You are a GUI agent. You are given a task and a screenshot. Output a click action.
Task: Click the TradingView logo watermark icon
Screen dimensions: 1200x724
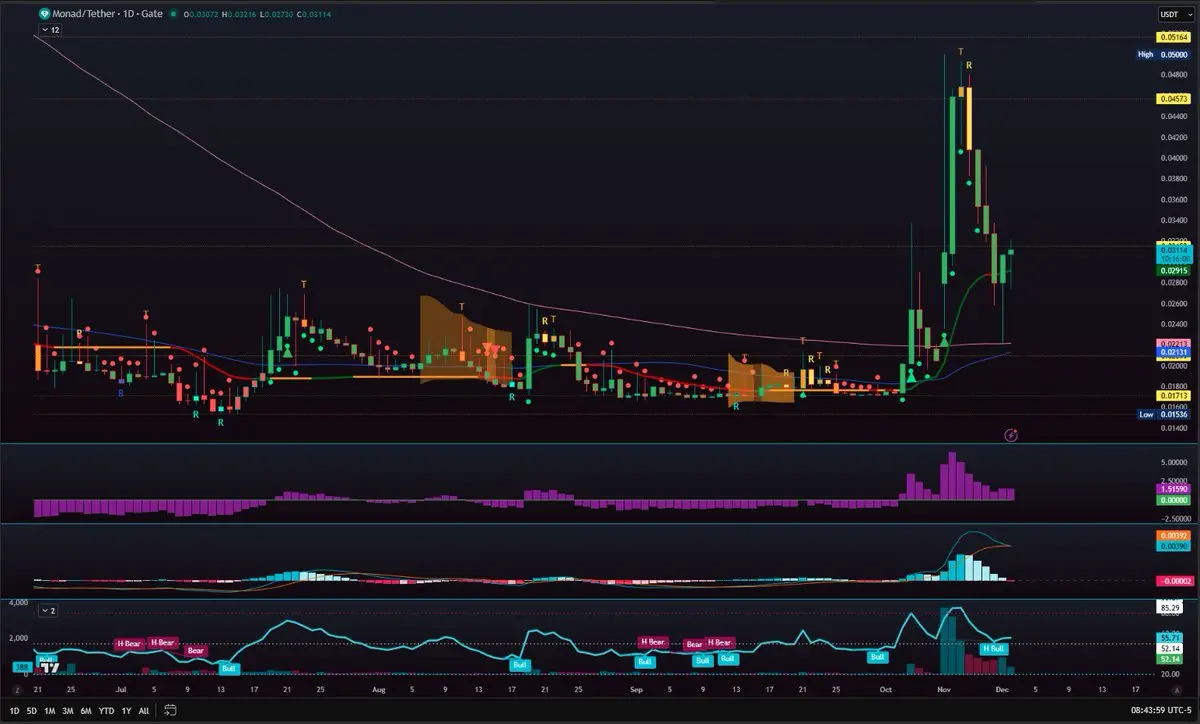coord(48,669)
